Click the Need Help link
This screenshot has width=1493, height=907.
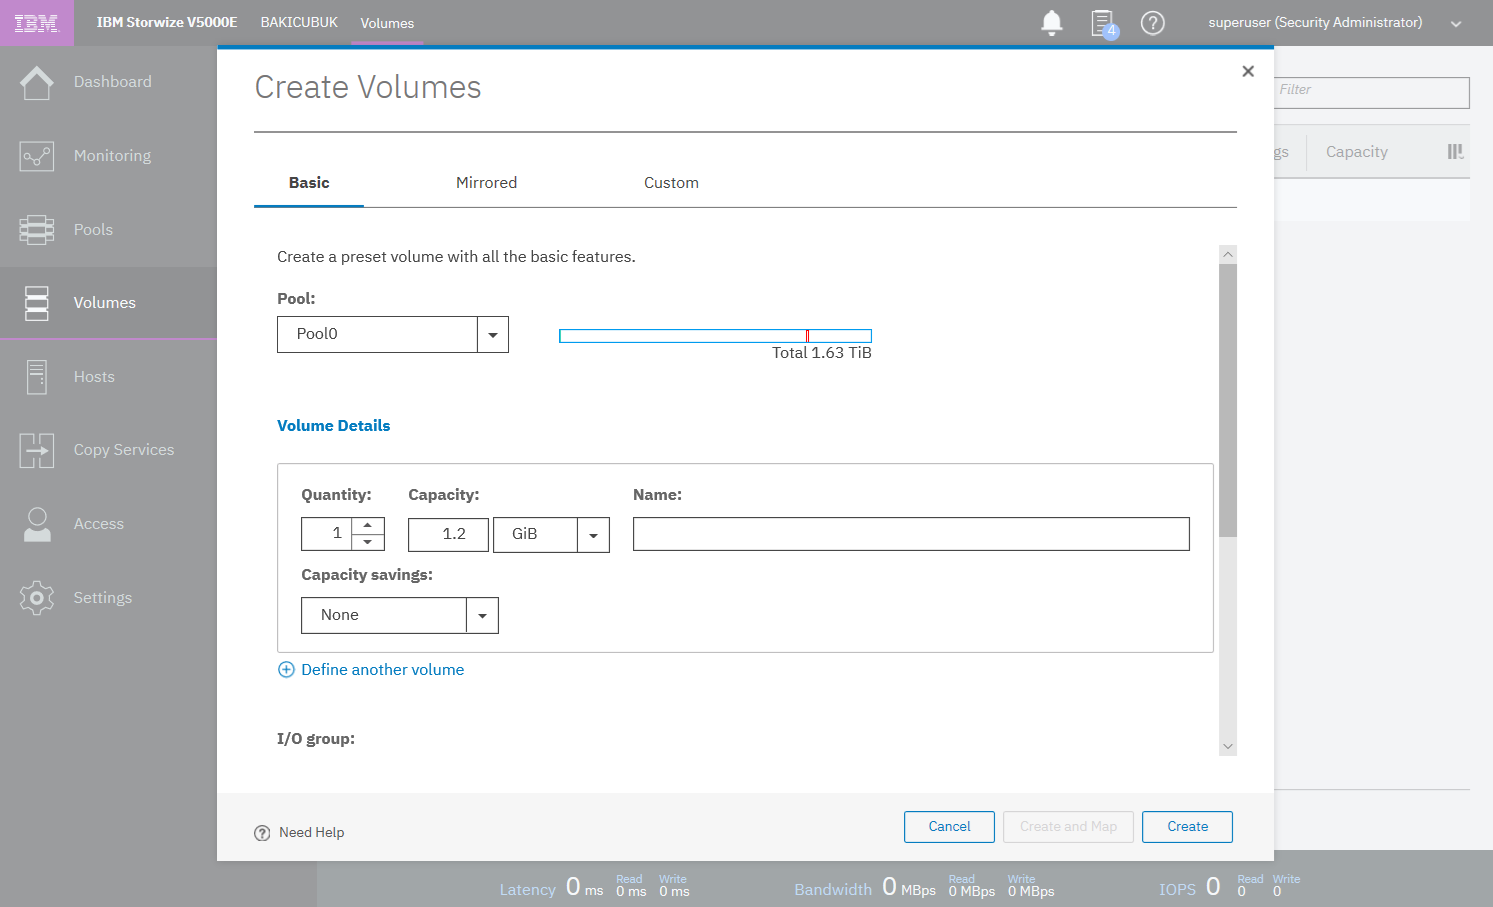(311, 833)
